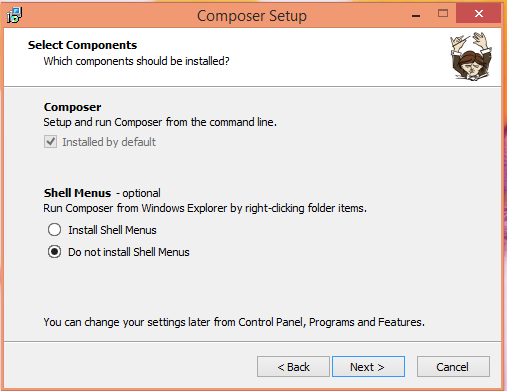Click the bold 'Composer' section heading

72,107
